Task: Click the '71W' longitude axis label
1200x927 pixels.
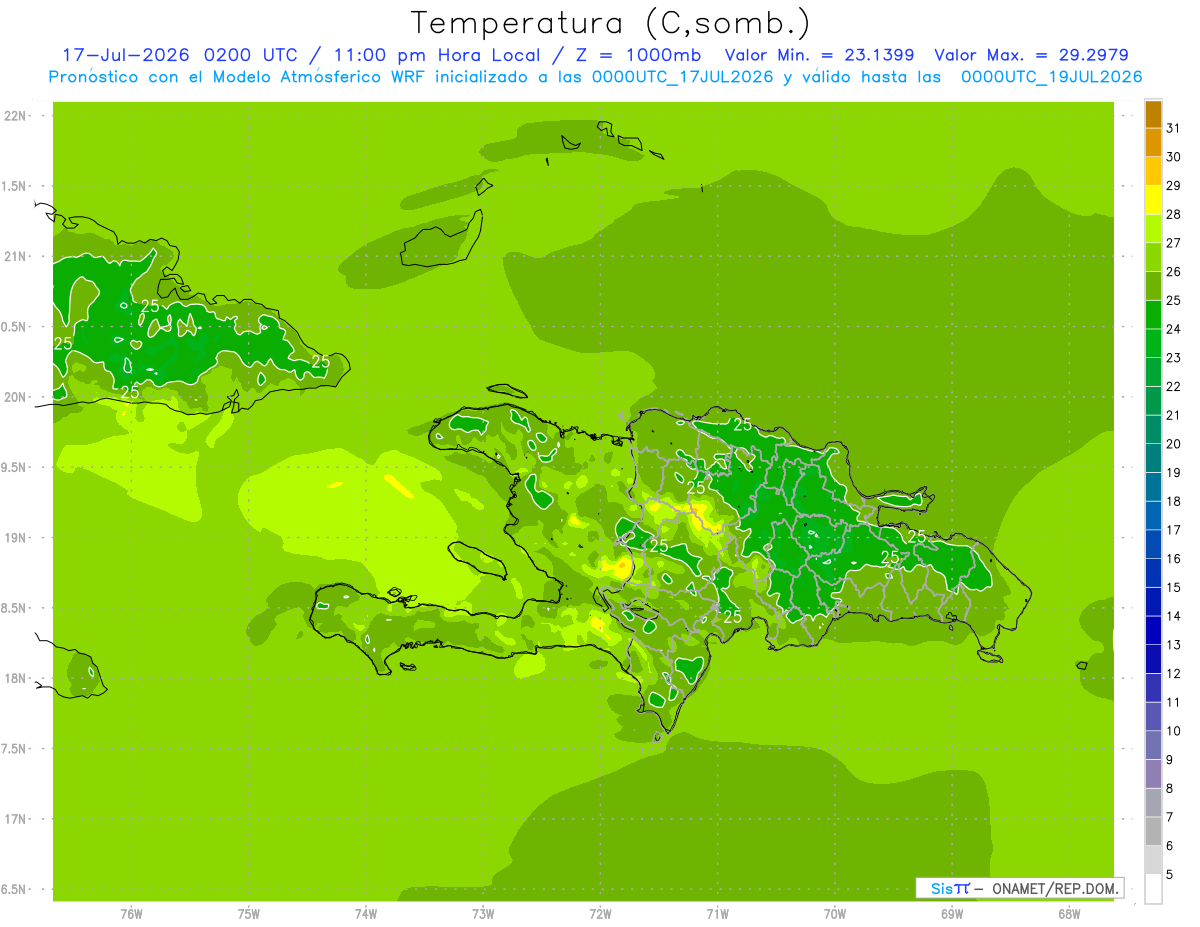Action: coord(717,914)
